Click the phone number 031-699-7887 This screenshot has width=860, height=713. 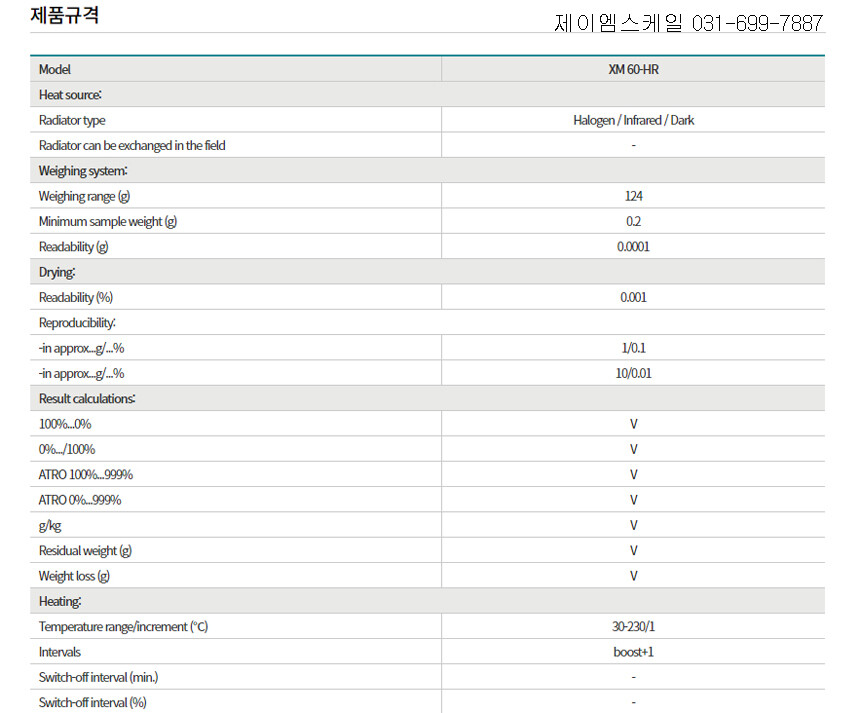click(757, 23)
